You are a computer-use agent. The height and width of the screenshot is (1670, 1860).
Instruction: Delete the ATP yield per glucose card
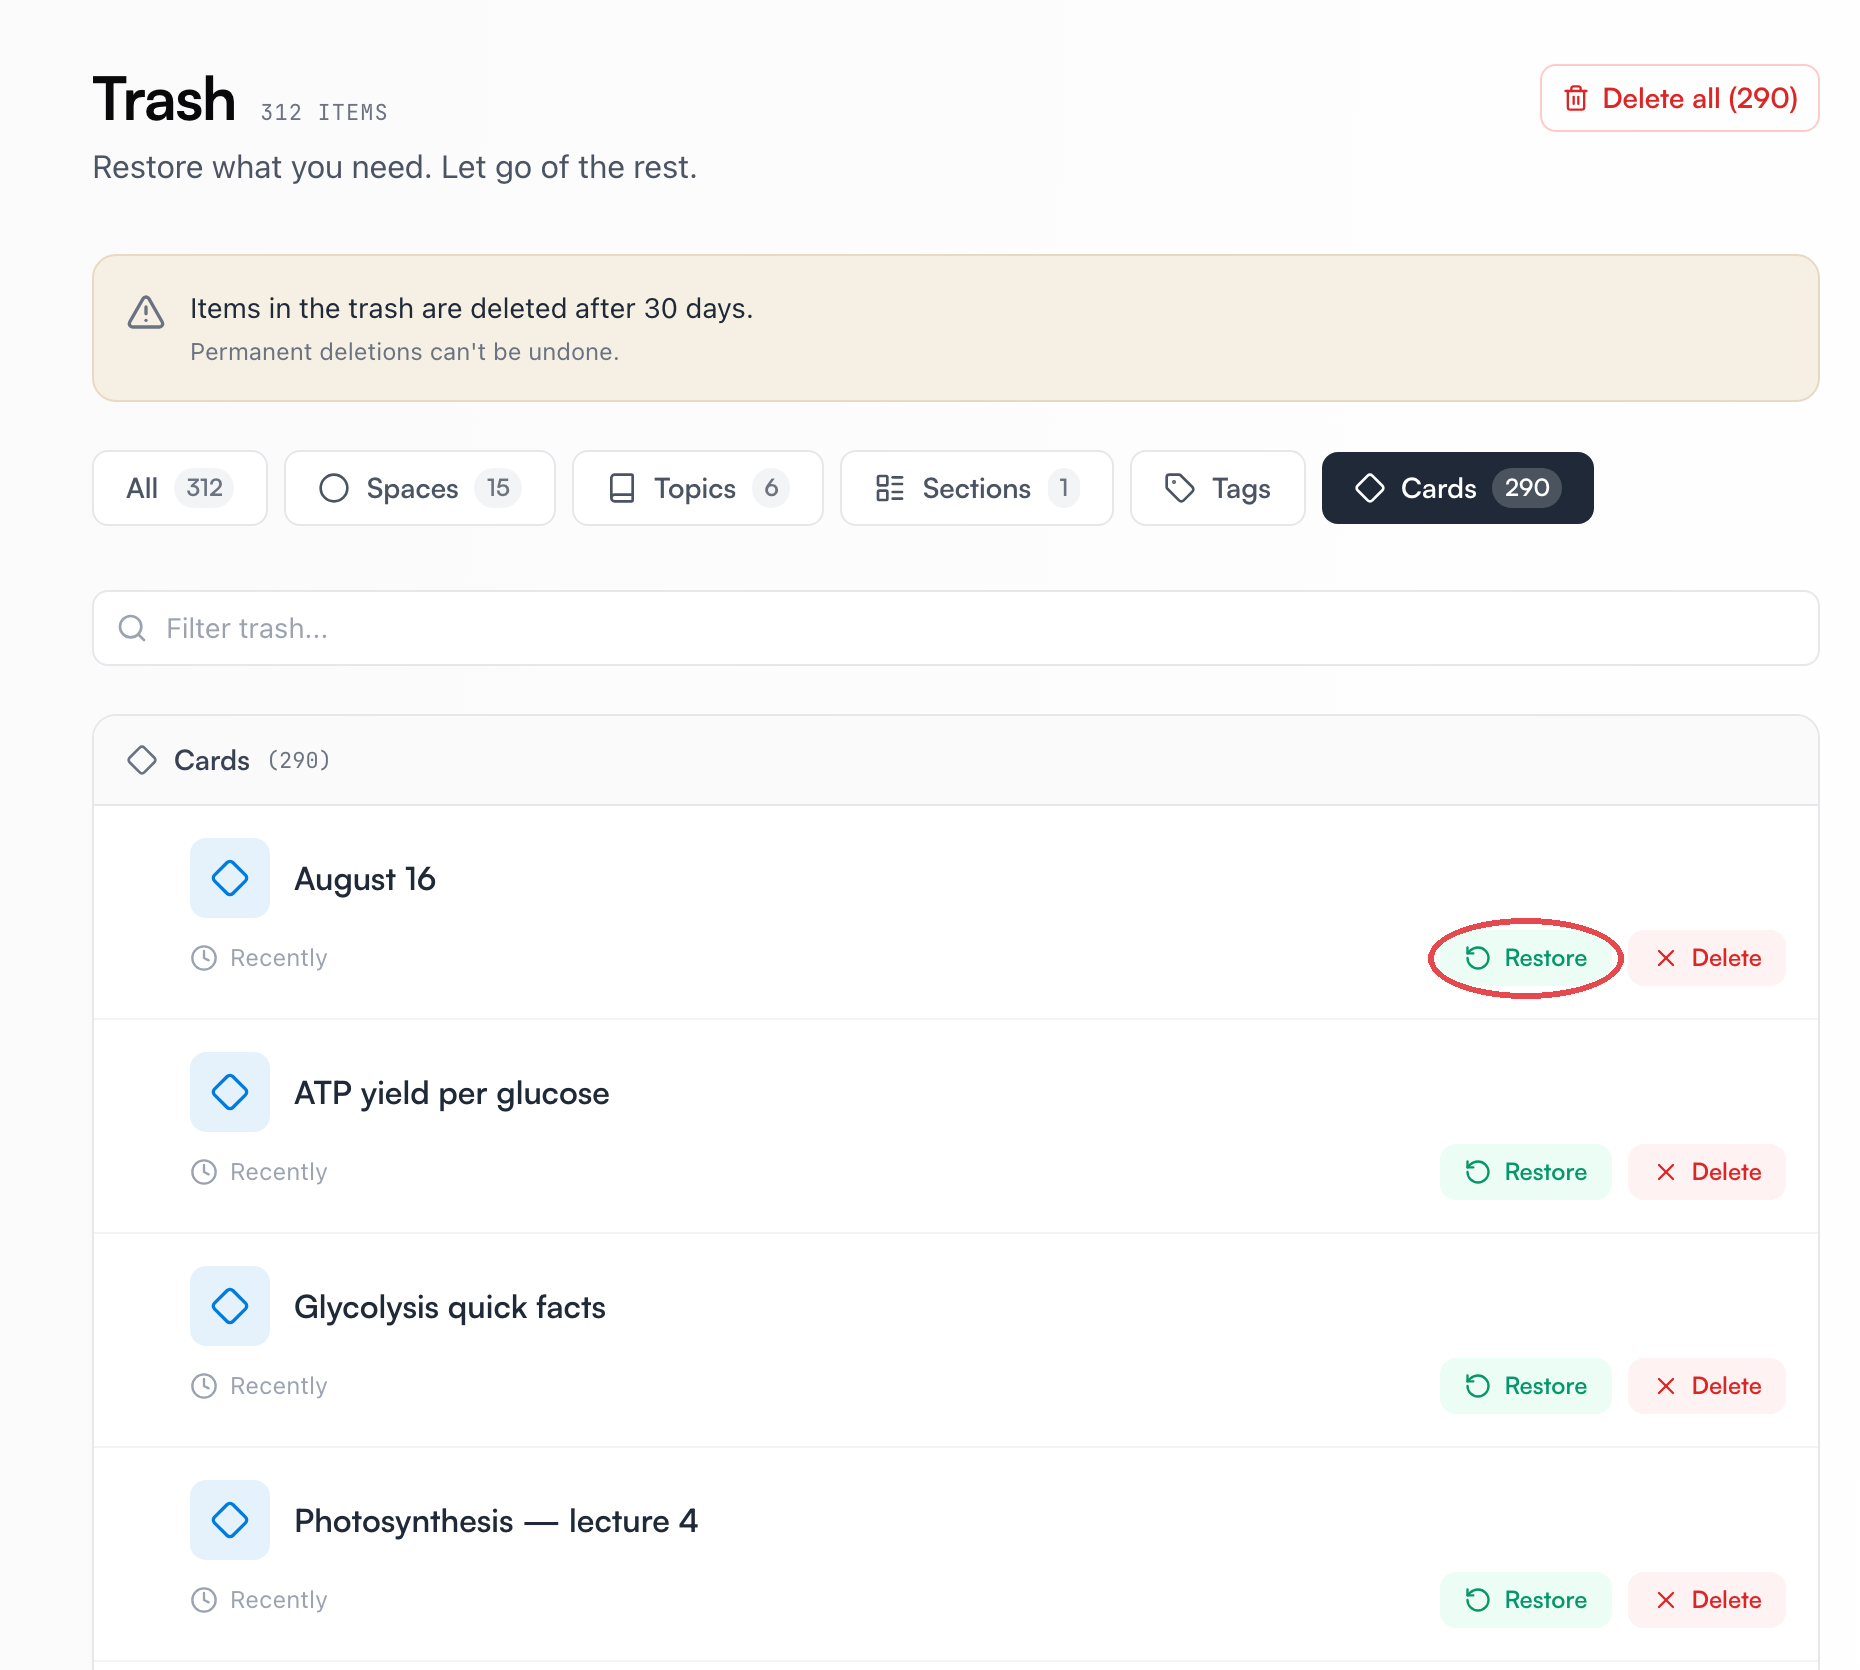(x=1707, y=1172)
